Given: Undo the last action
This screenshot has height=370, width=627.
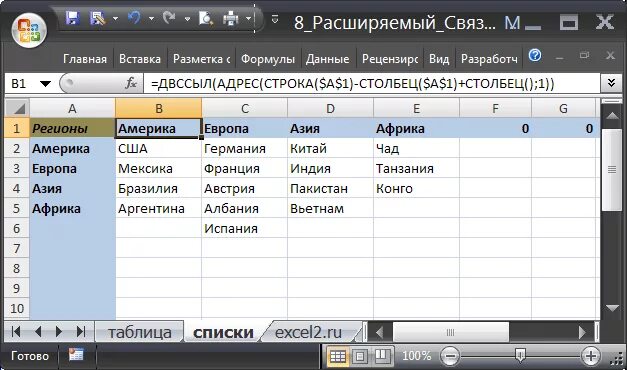Looking at the screenshot, I should pyautogui.click(x=134, y=18).
